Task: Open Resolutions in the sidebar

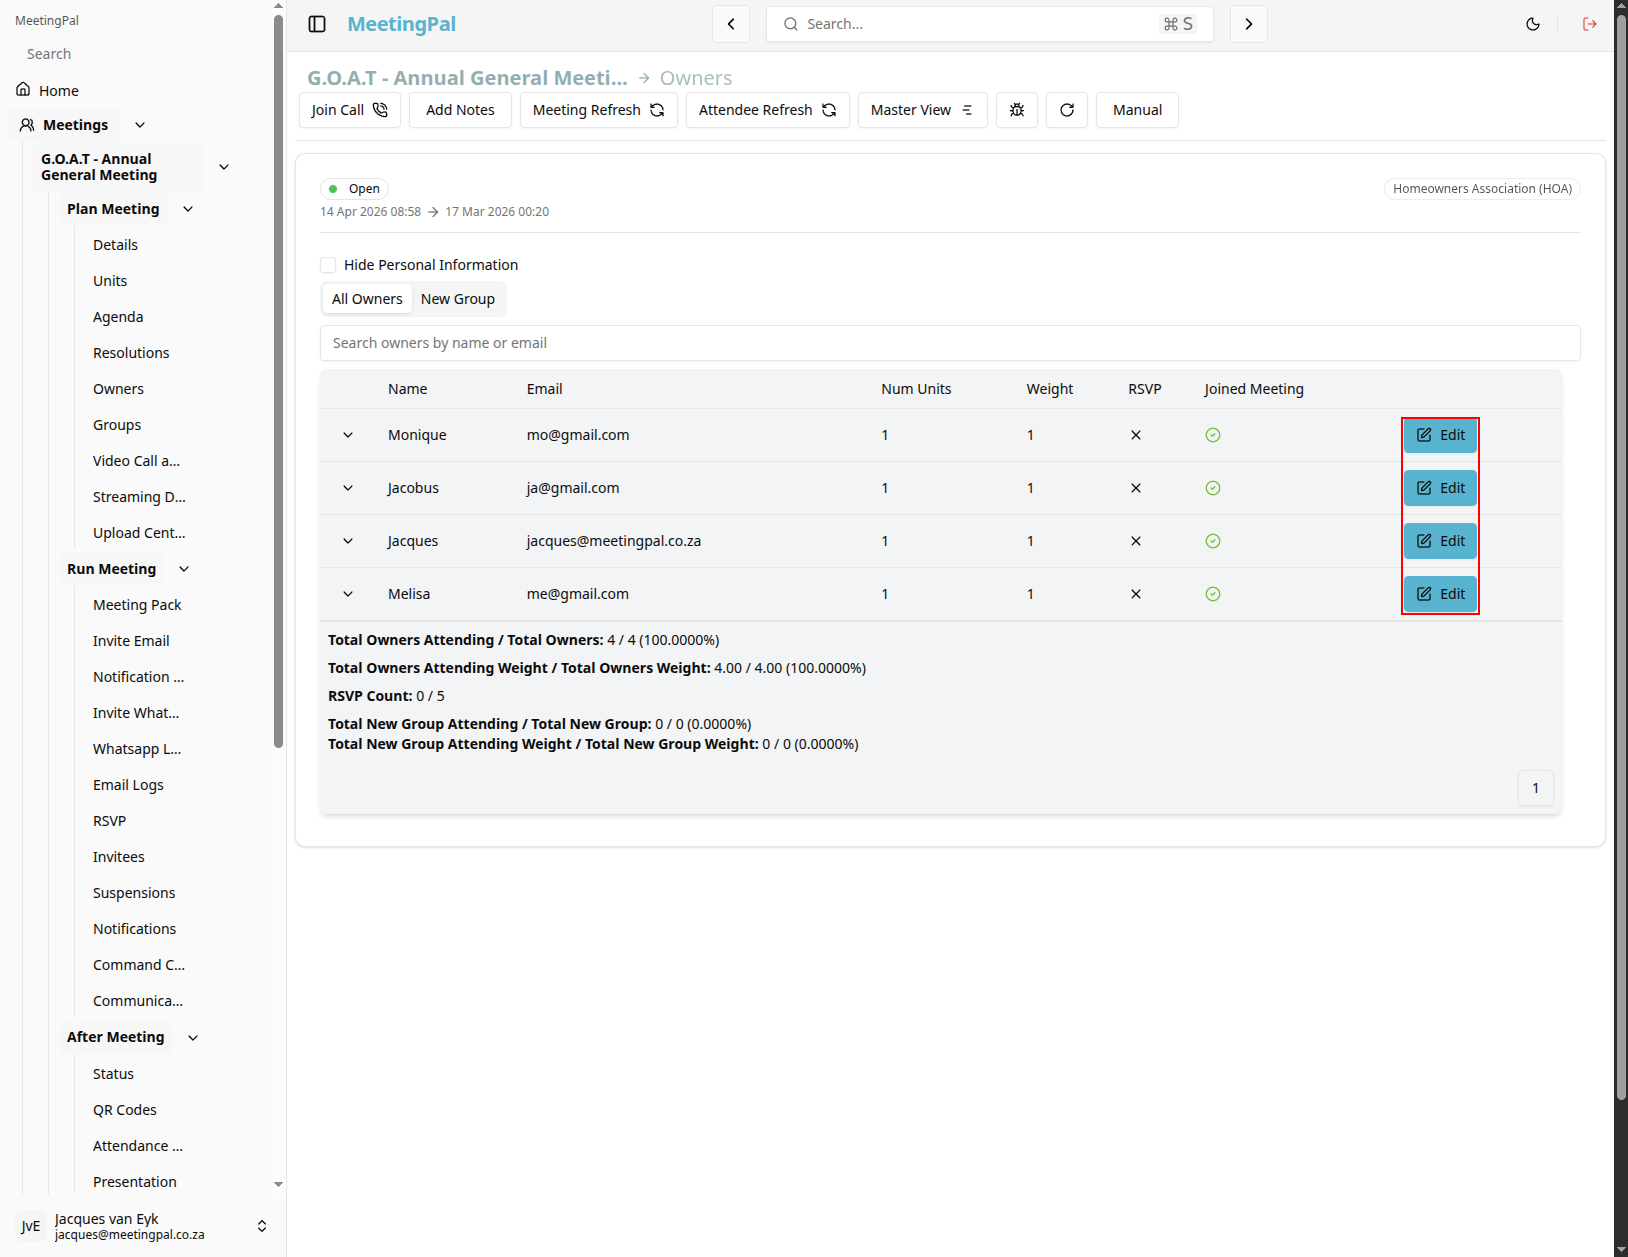Action: [131, 353]
